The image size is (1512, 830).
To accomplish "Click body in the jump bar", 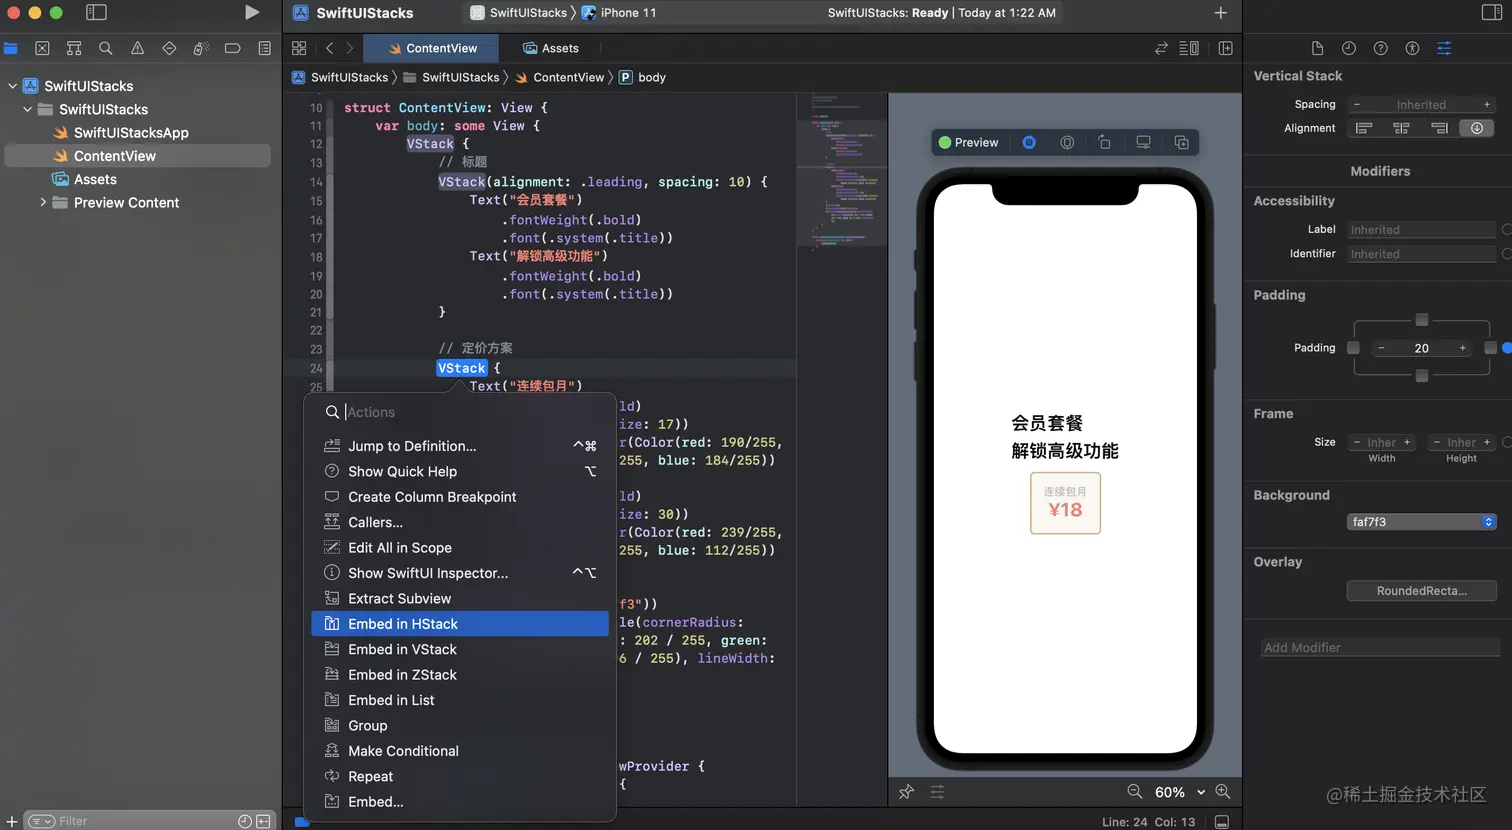I will (642, 77).
